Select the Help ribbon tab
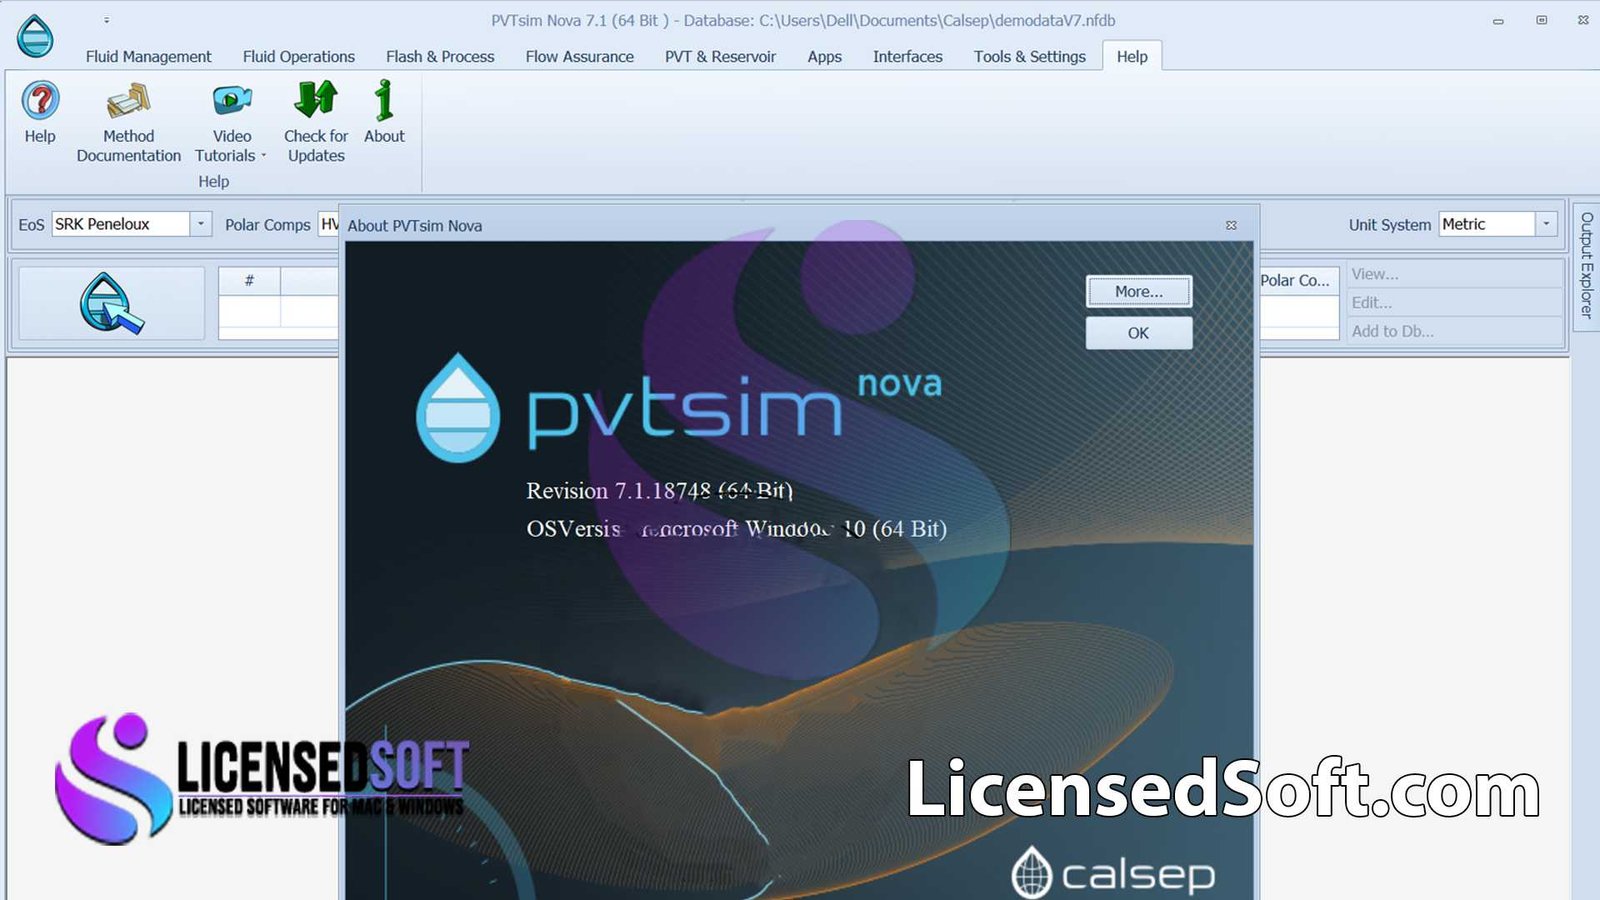The width and height of the screenshot is (1600, 900). (1132, 57)
